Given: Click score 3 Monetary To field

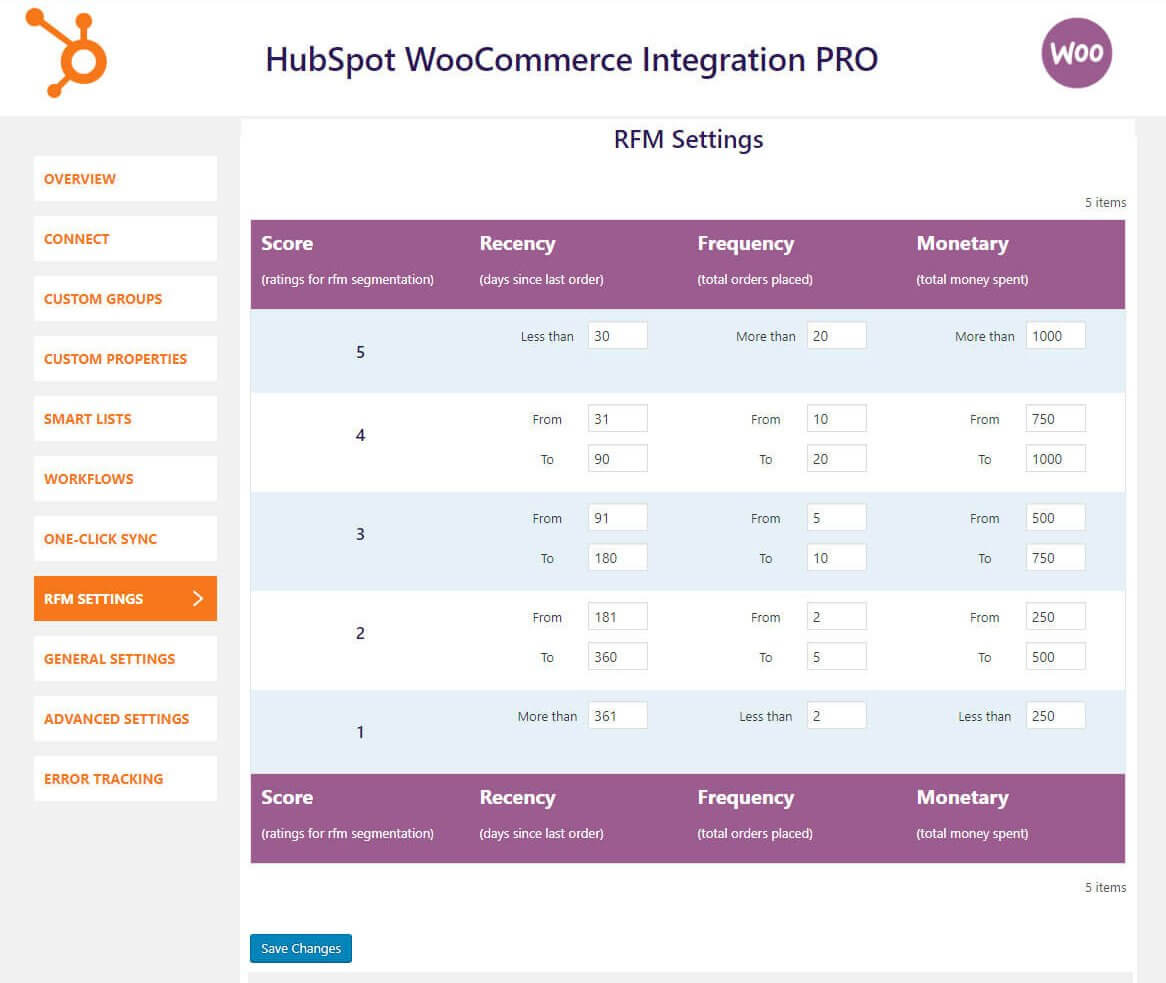Looking at the screenshot, I should (x=1055, y=558).
